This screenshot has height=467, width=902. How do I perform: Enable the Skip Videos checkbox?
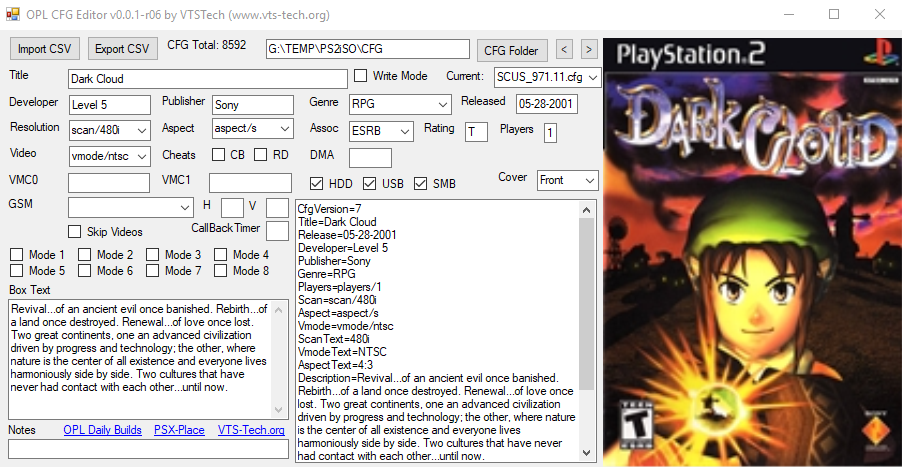pyautogui.click(x=74, y=232)
